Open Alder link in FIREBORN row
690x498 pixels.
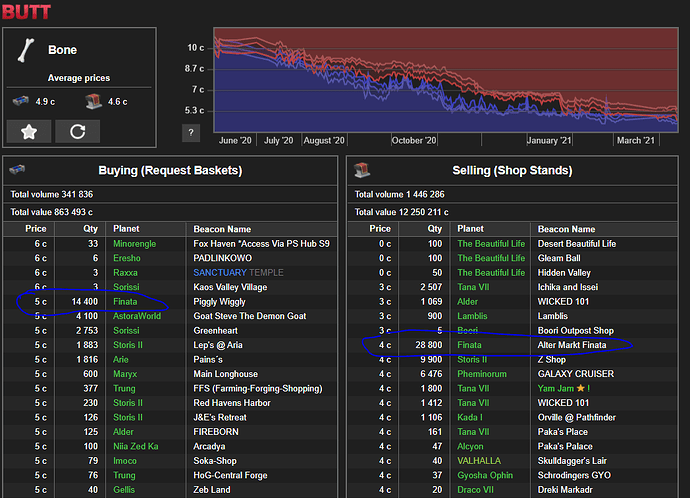123,432
